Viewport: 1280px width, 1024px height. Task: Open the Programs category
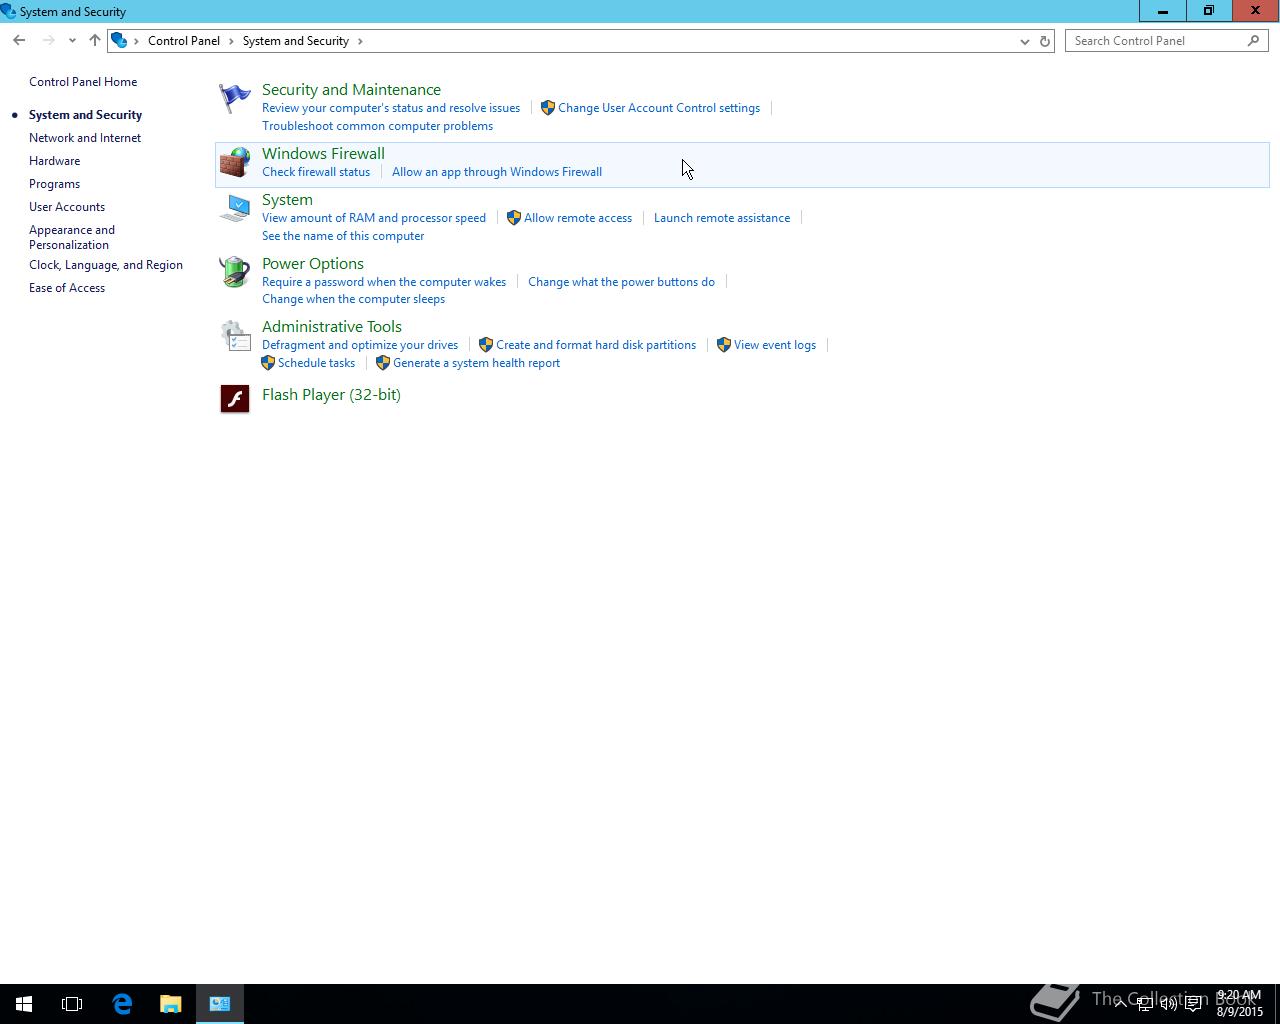pos(54,184)
